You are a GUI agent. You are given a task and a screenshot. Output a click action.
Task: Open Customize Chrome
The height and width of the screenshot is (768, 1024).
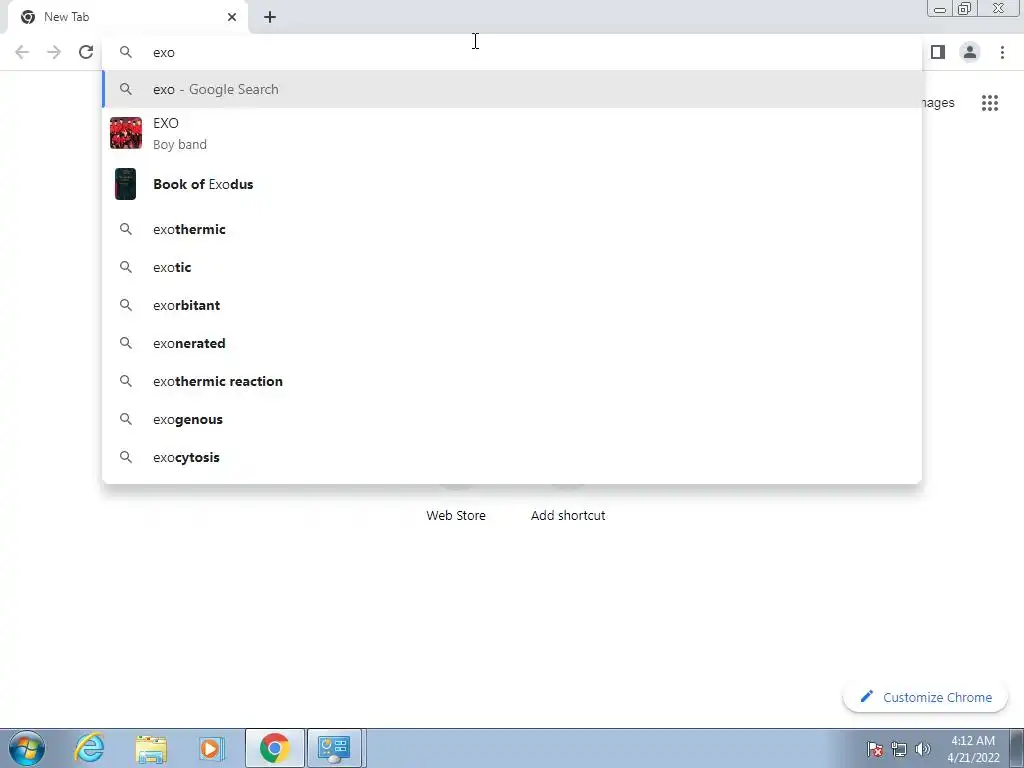[925, 697]
